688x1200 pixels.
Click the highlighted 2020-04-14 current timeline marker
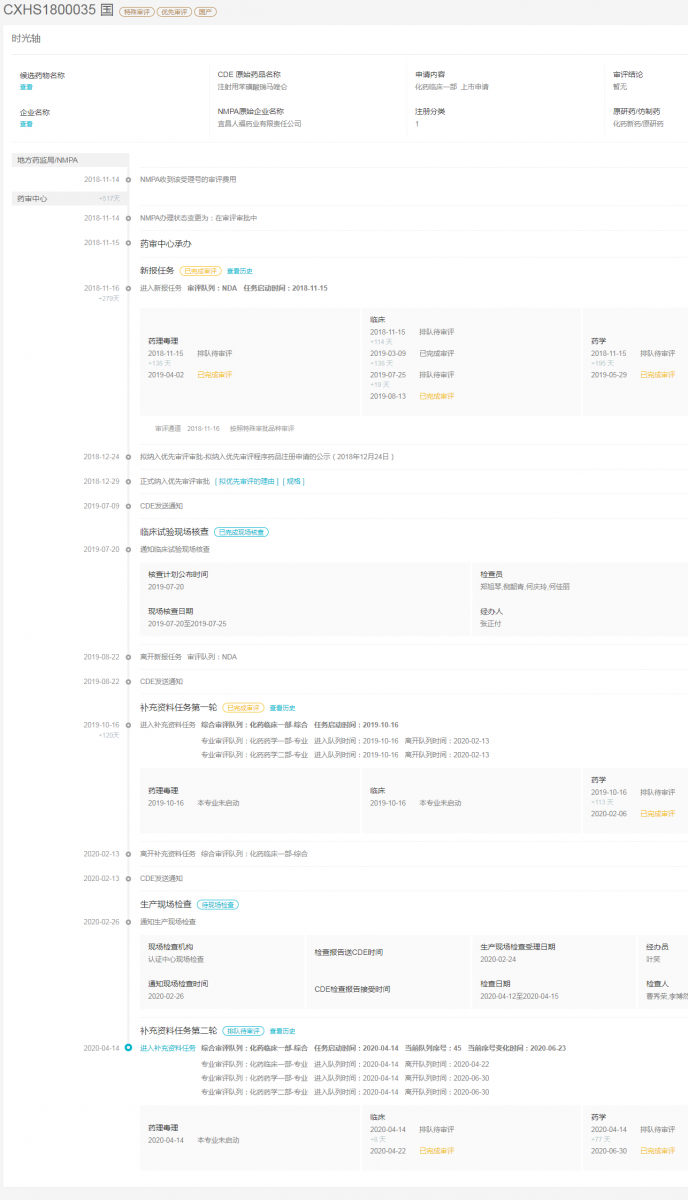[128, 1048]
